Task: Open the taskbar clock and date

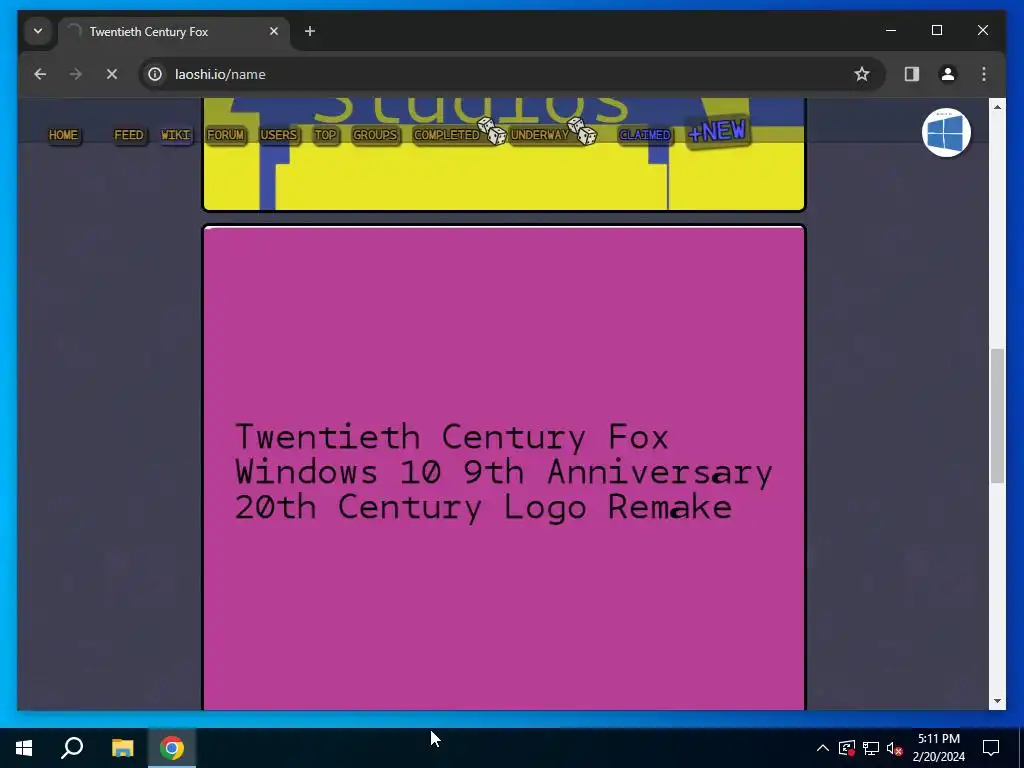Action: click(938, 748)
